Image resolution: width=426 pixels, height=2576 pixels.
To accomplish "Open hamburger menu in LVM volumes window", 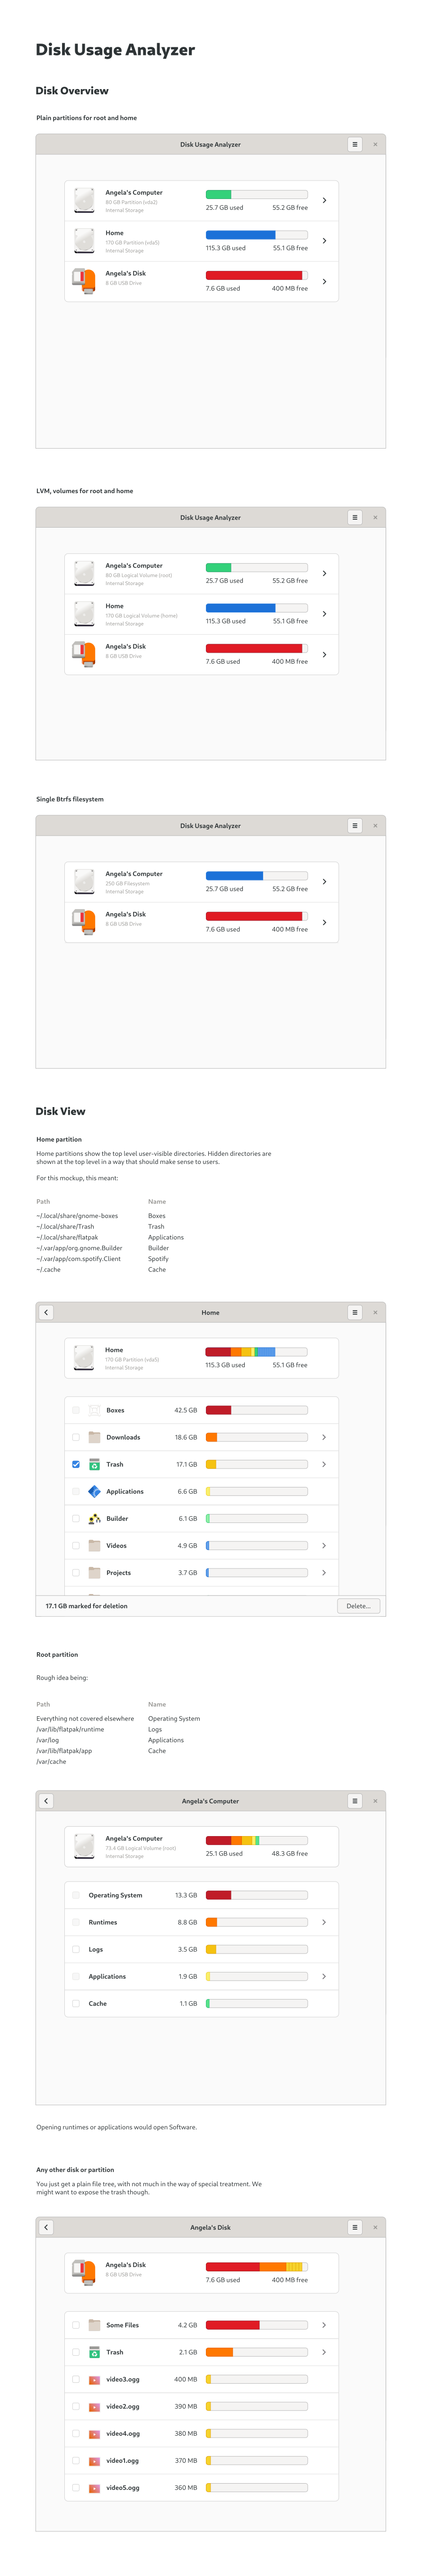I will [354, 517].
